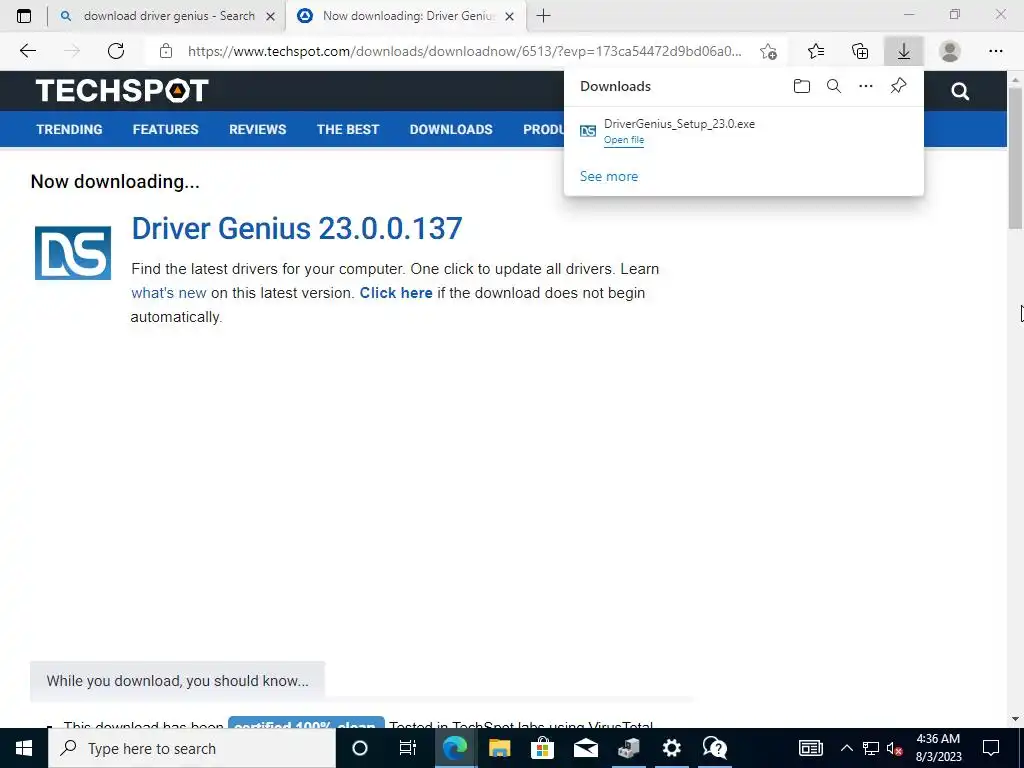Open Cortana from the taskbar
Viewport: 1024px width, 768px height.
click(x=360, y=748)
